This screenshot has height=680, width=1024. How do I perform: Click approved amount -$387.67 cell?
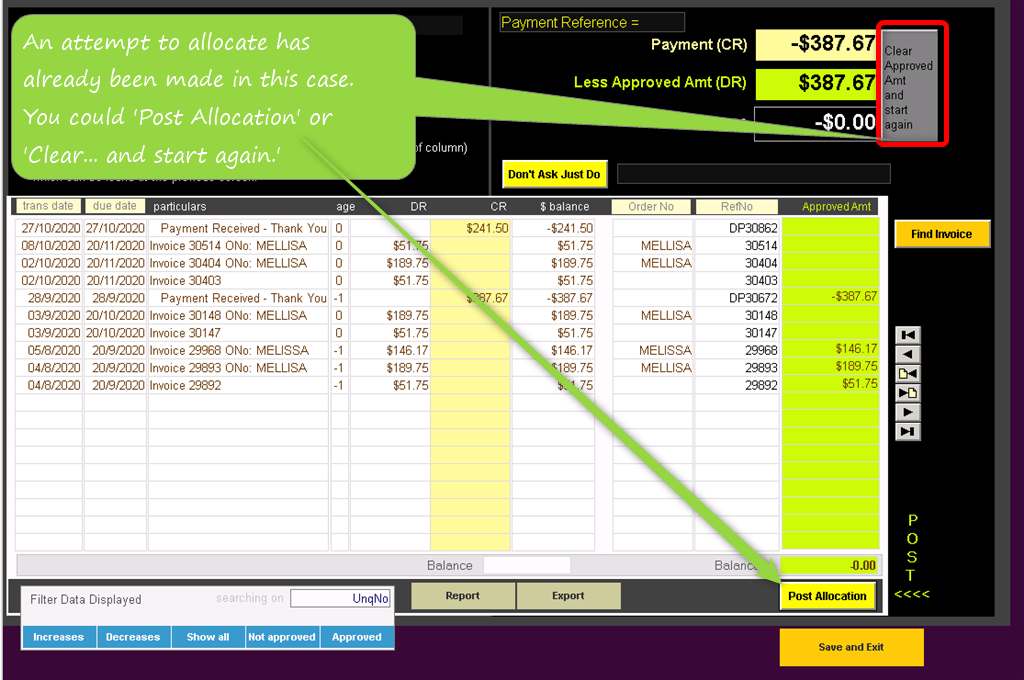point(830,297)
